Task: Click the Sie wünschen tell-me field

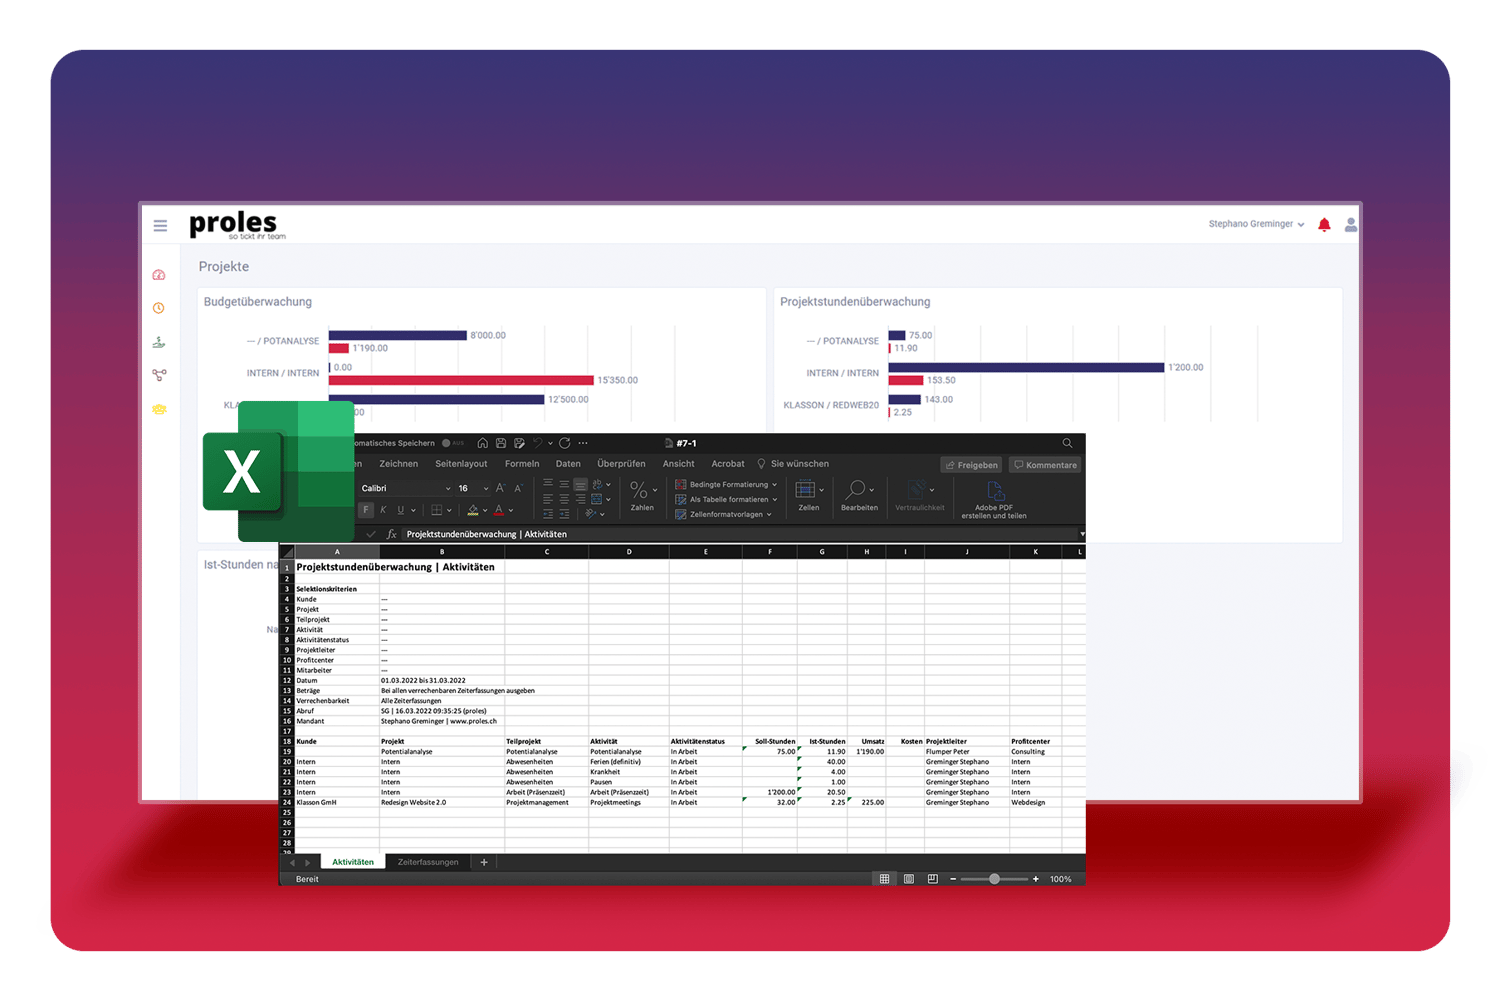Action: (x=793, y=464)
